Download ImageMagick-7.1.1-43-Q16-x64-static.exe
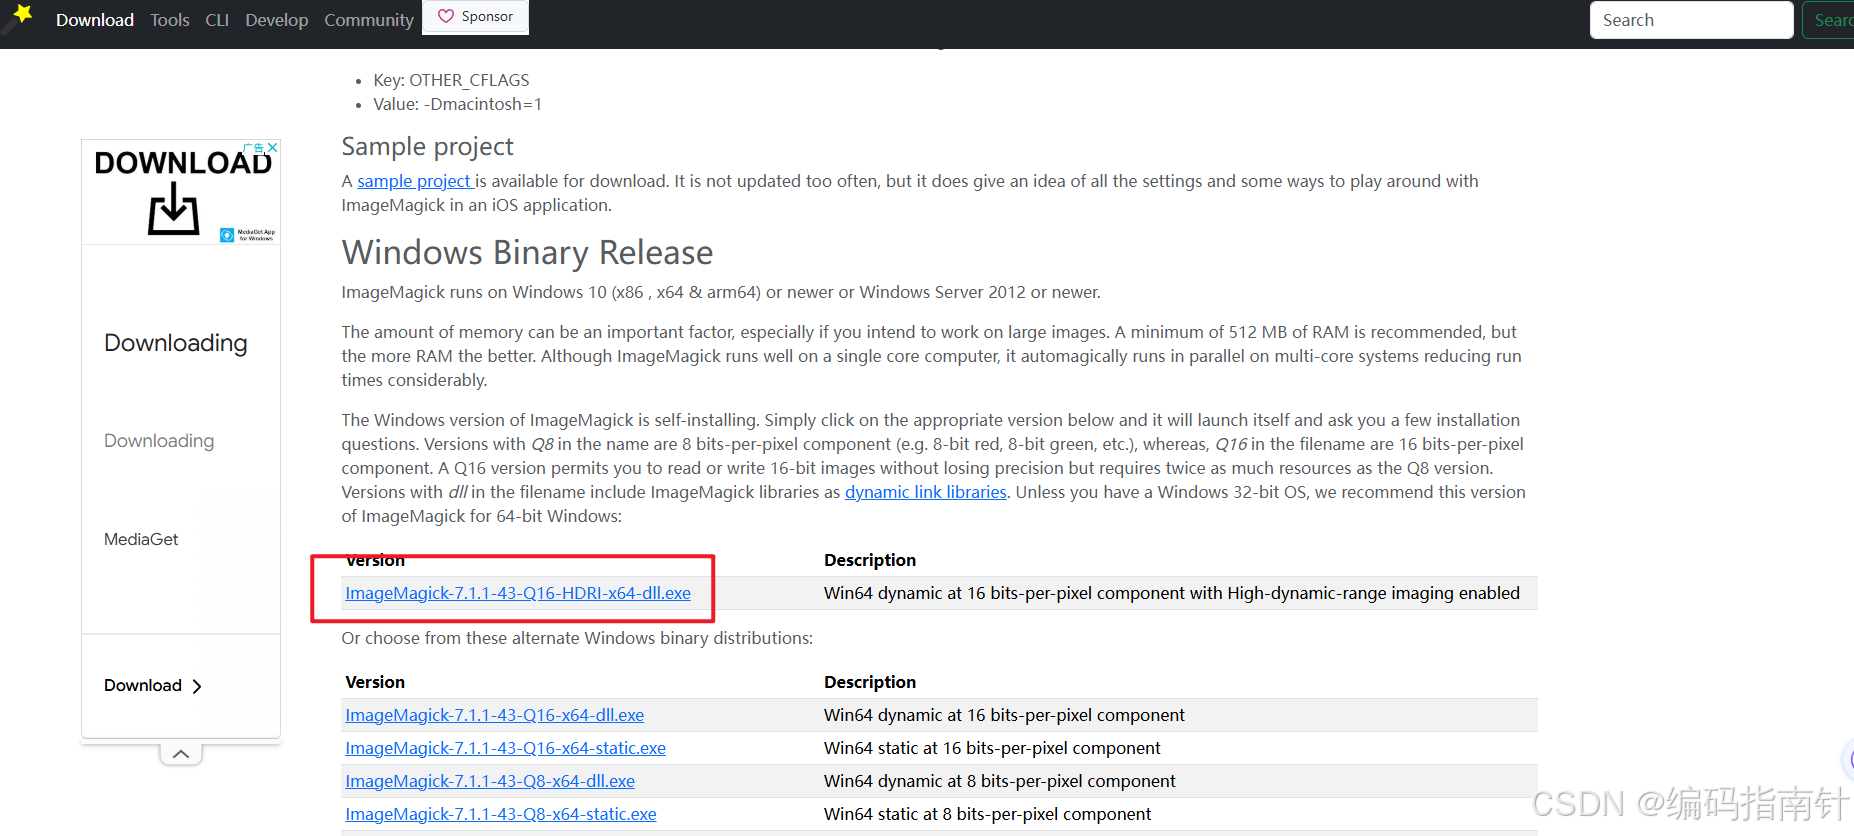 click(x=506, y=748)
